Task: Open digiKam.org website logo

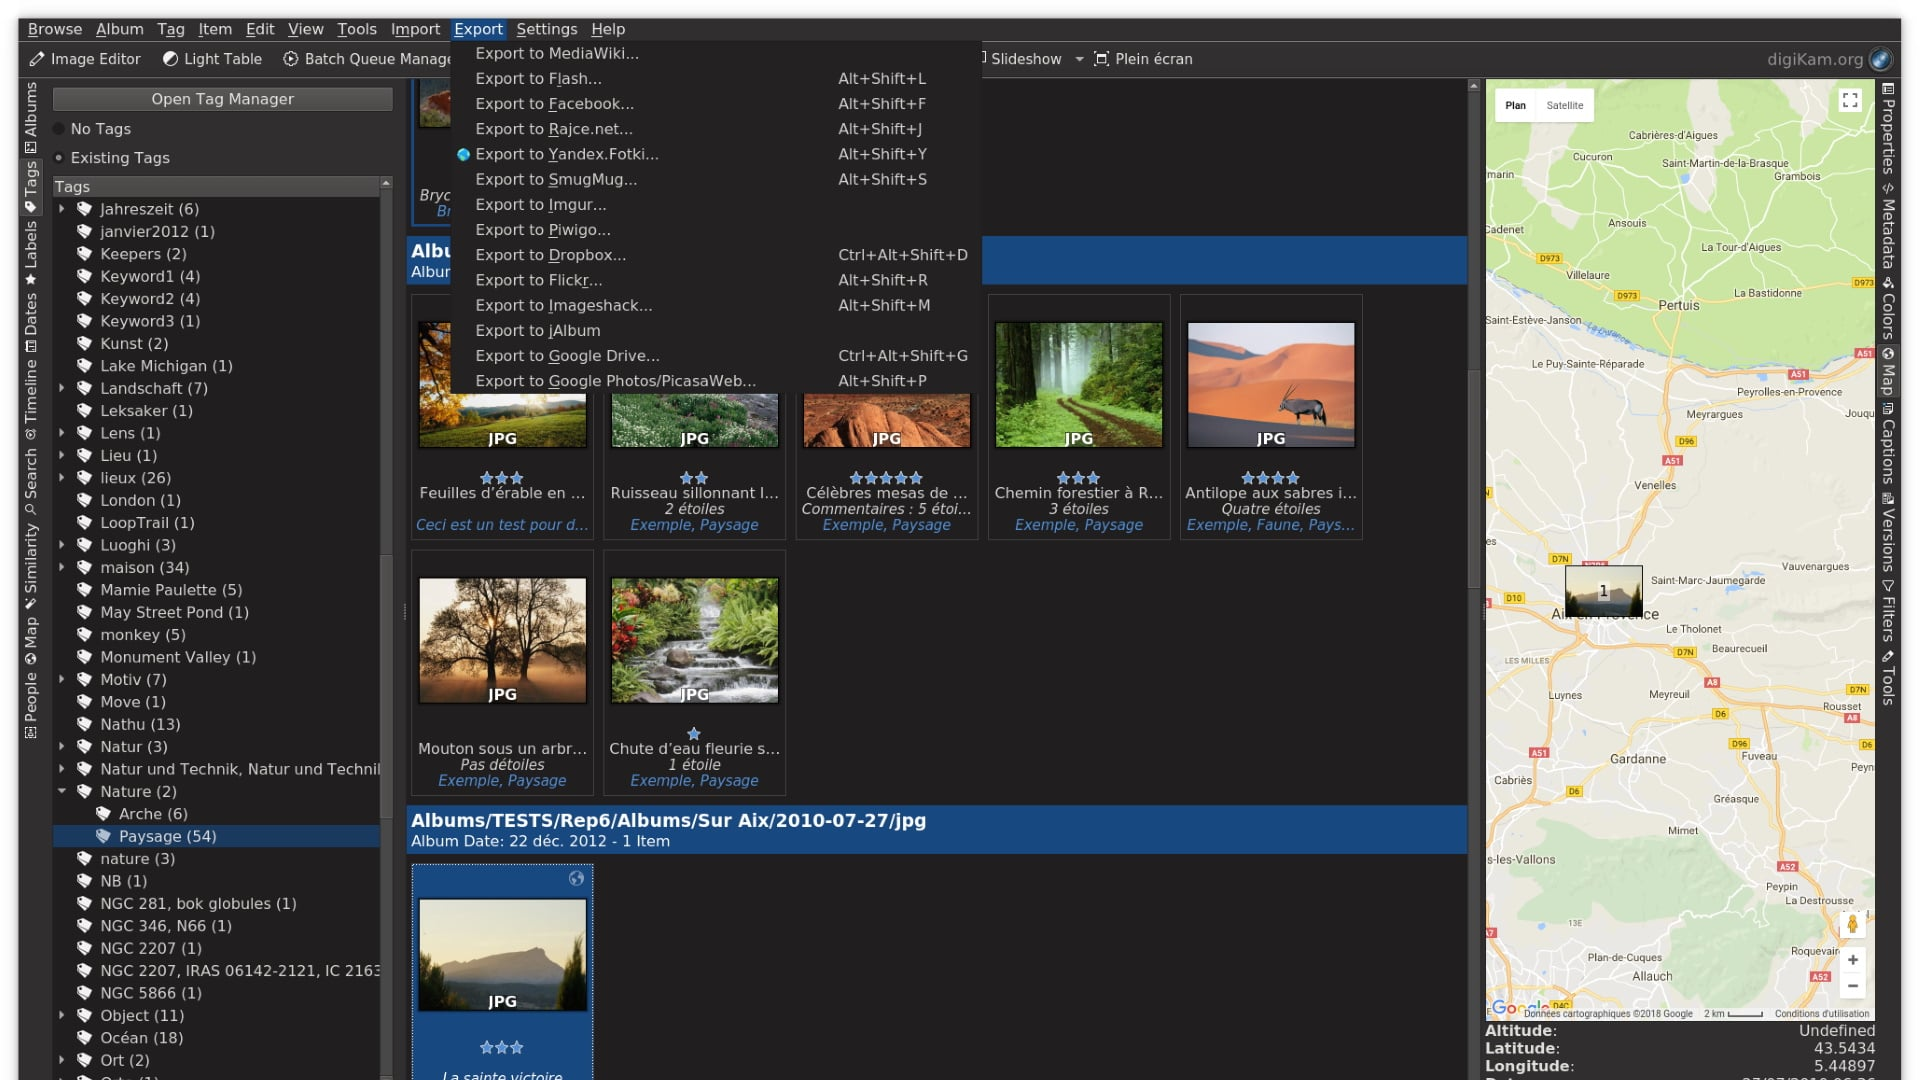Action: click(1880, 59)
